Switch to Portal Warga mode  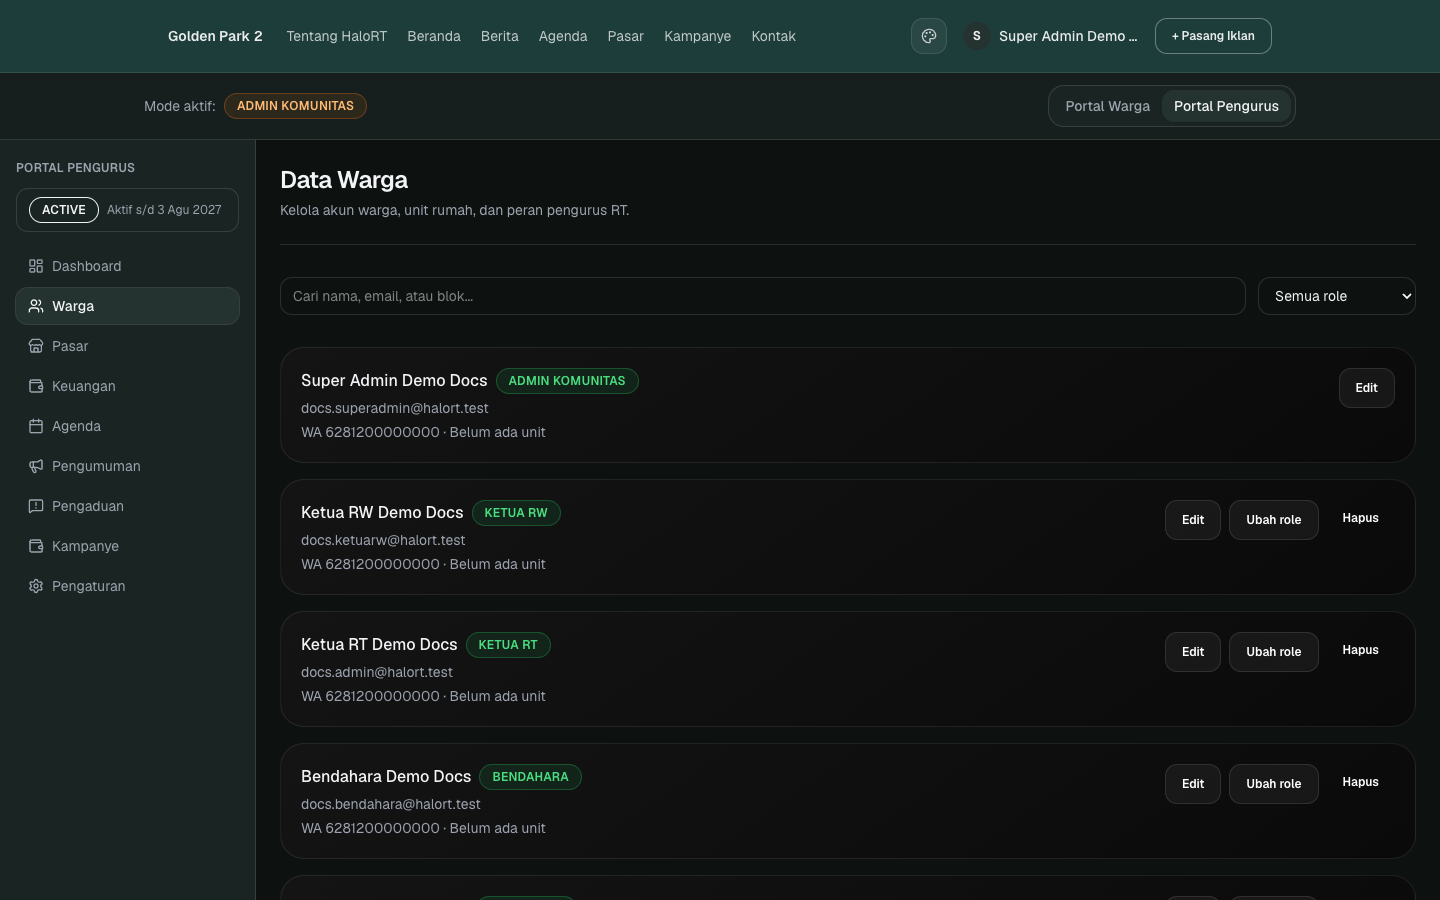[1107, 106]
